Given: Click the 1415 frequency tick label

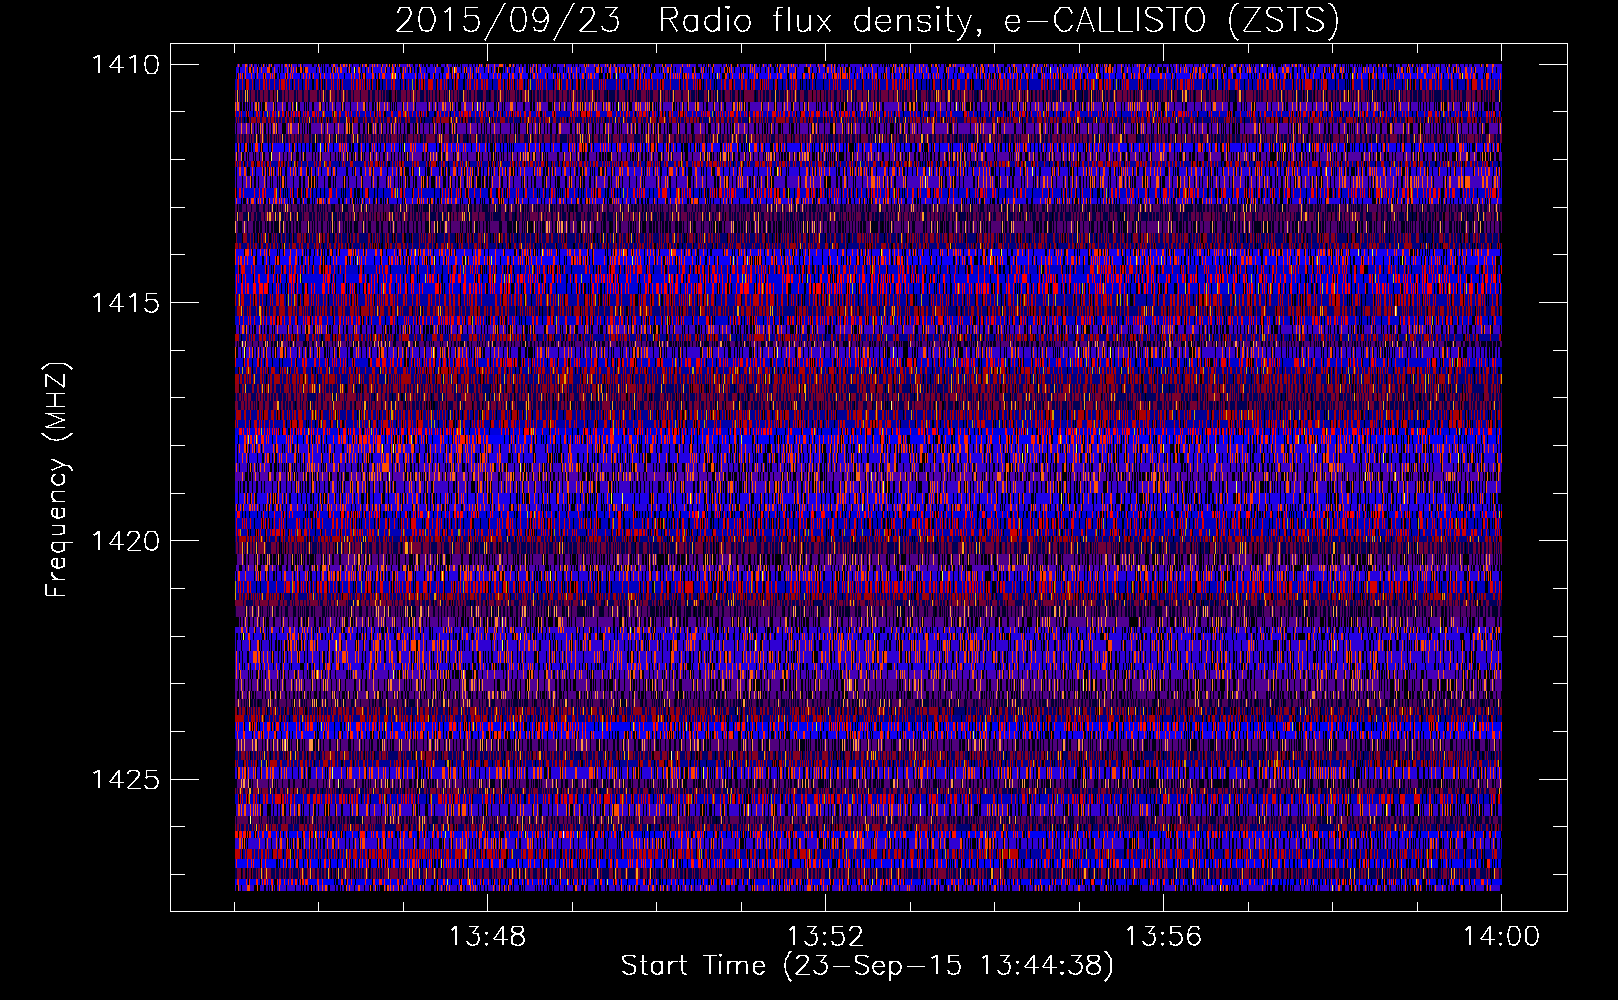Looking at the screenshot, I should click(125, 303).
